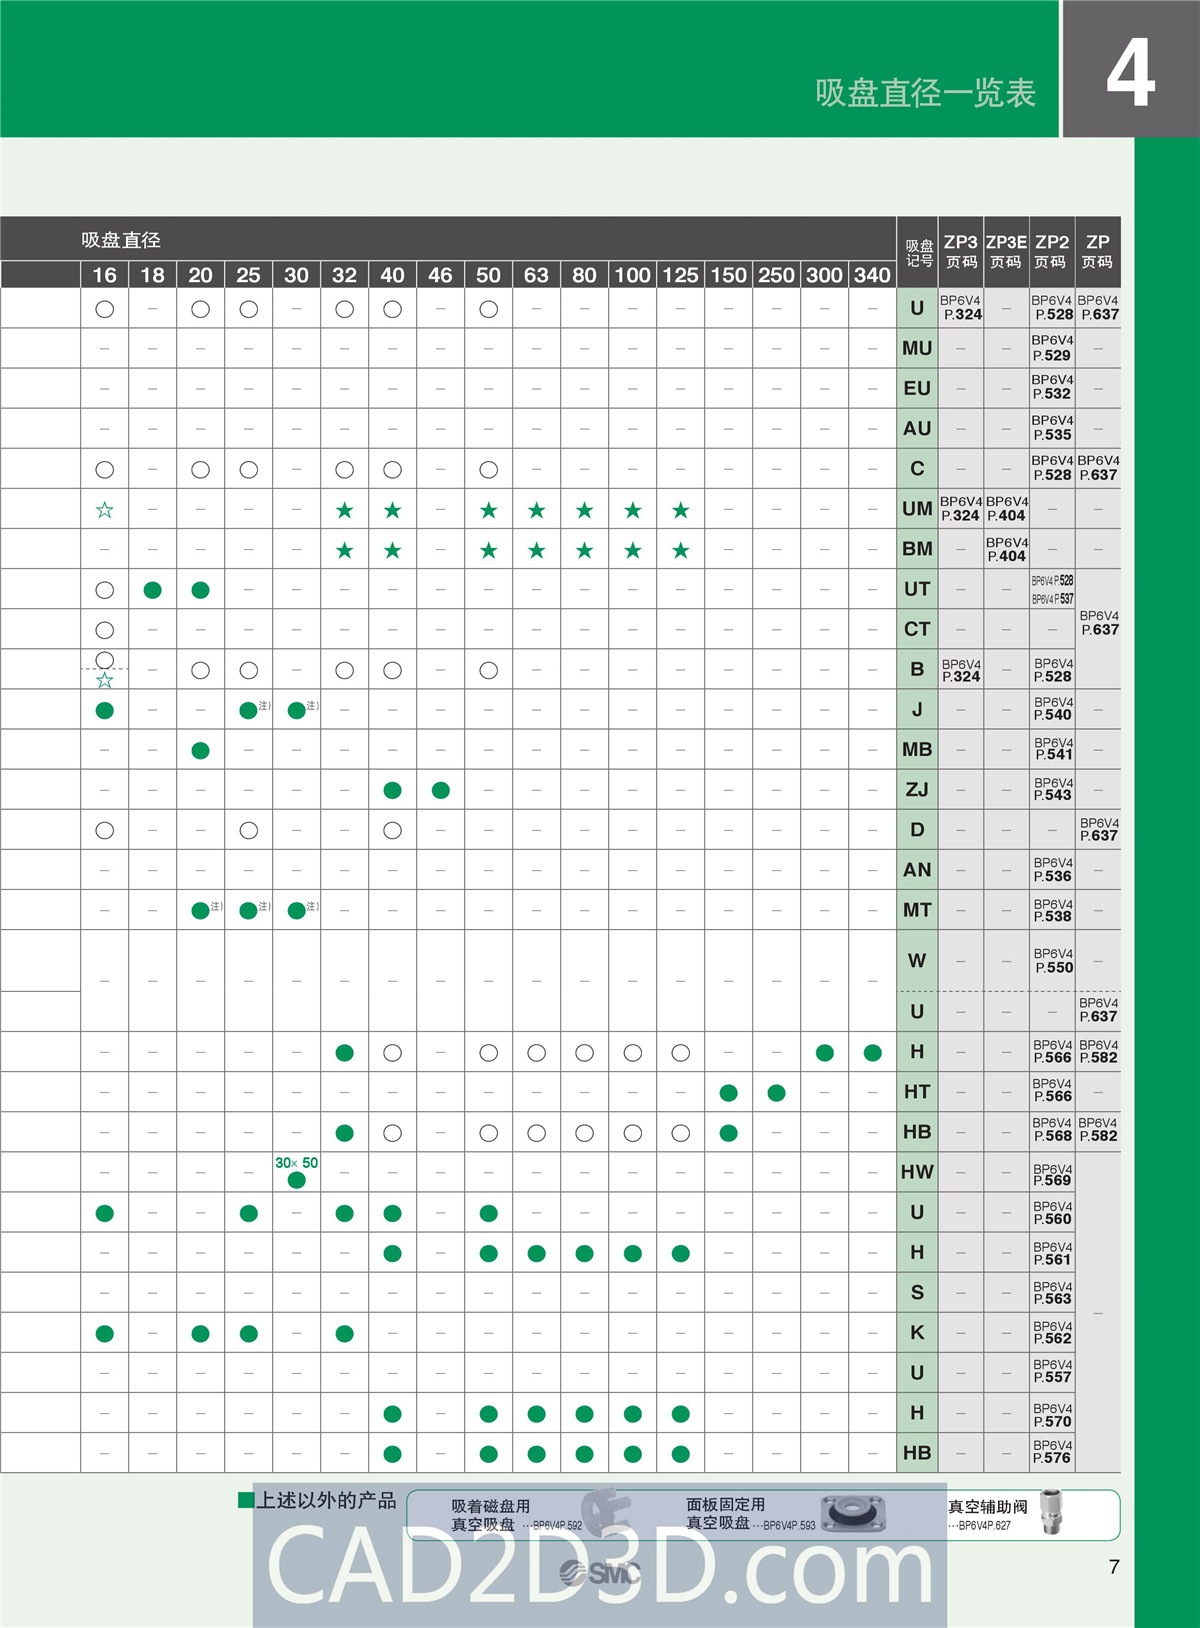Click the MU pad symbol cell
The height and width of the screenshot is (1628, 1200).
[x=917, y=349]
